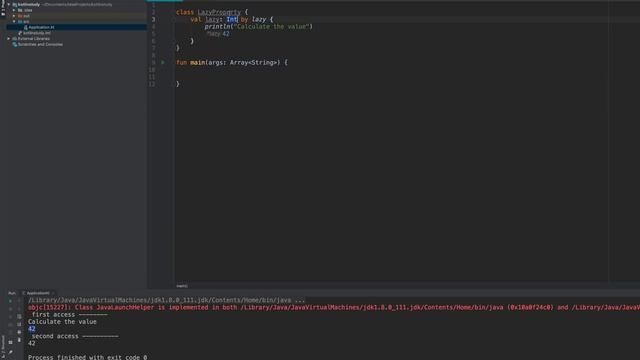Click LazyProperty class name in editor
The width and height of the screenshot is (640, 360).
[219, 12]
